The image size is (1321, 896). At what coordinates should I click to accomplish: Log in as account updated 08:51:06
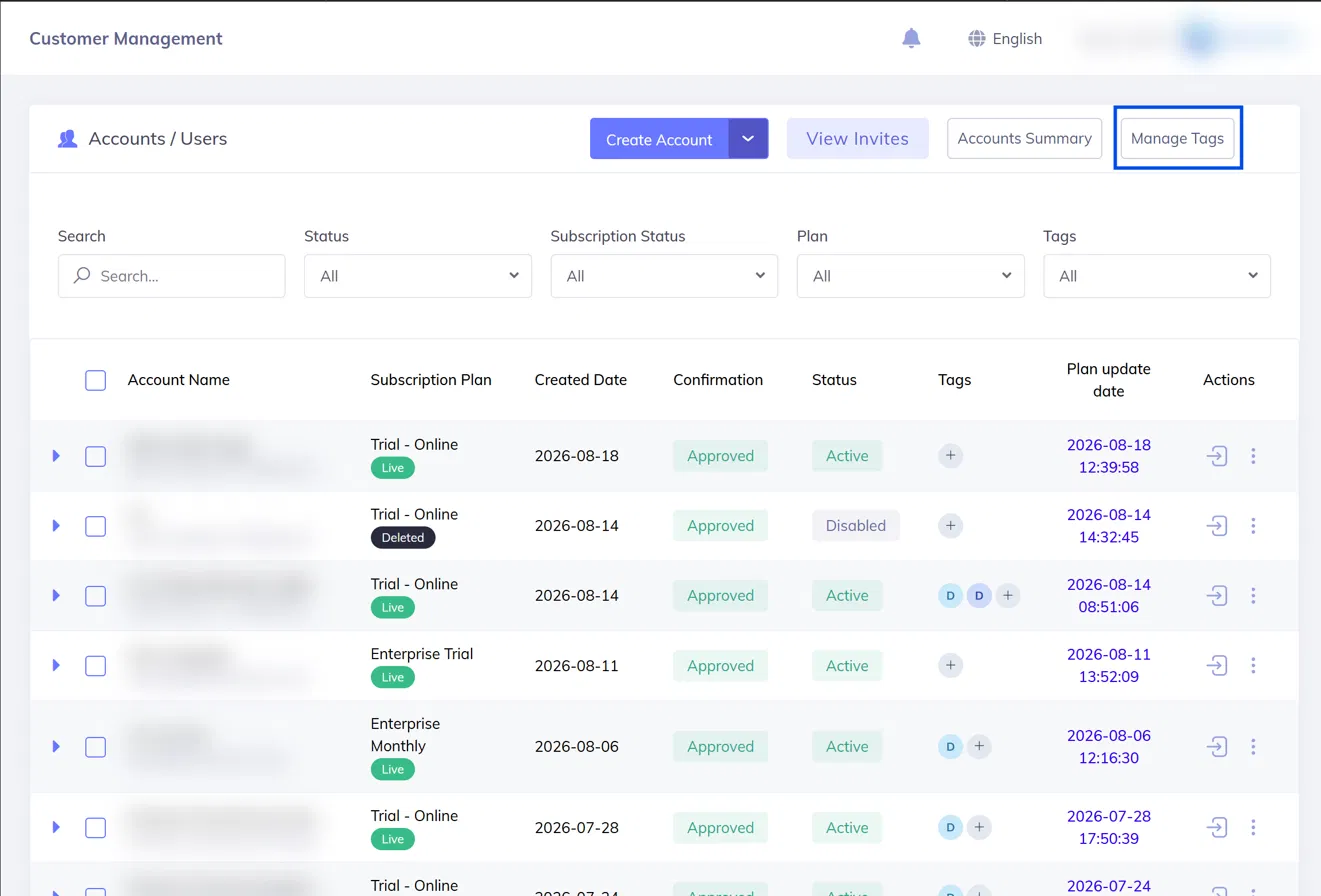point(1217,596)
